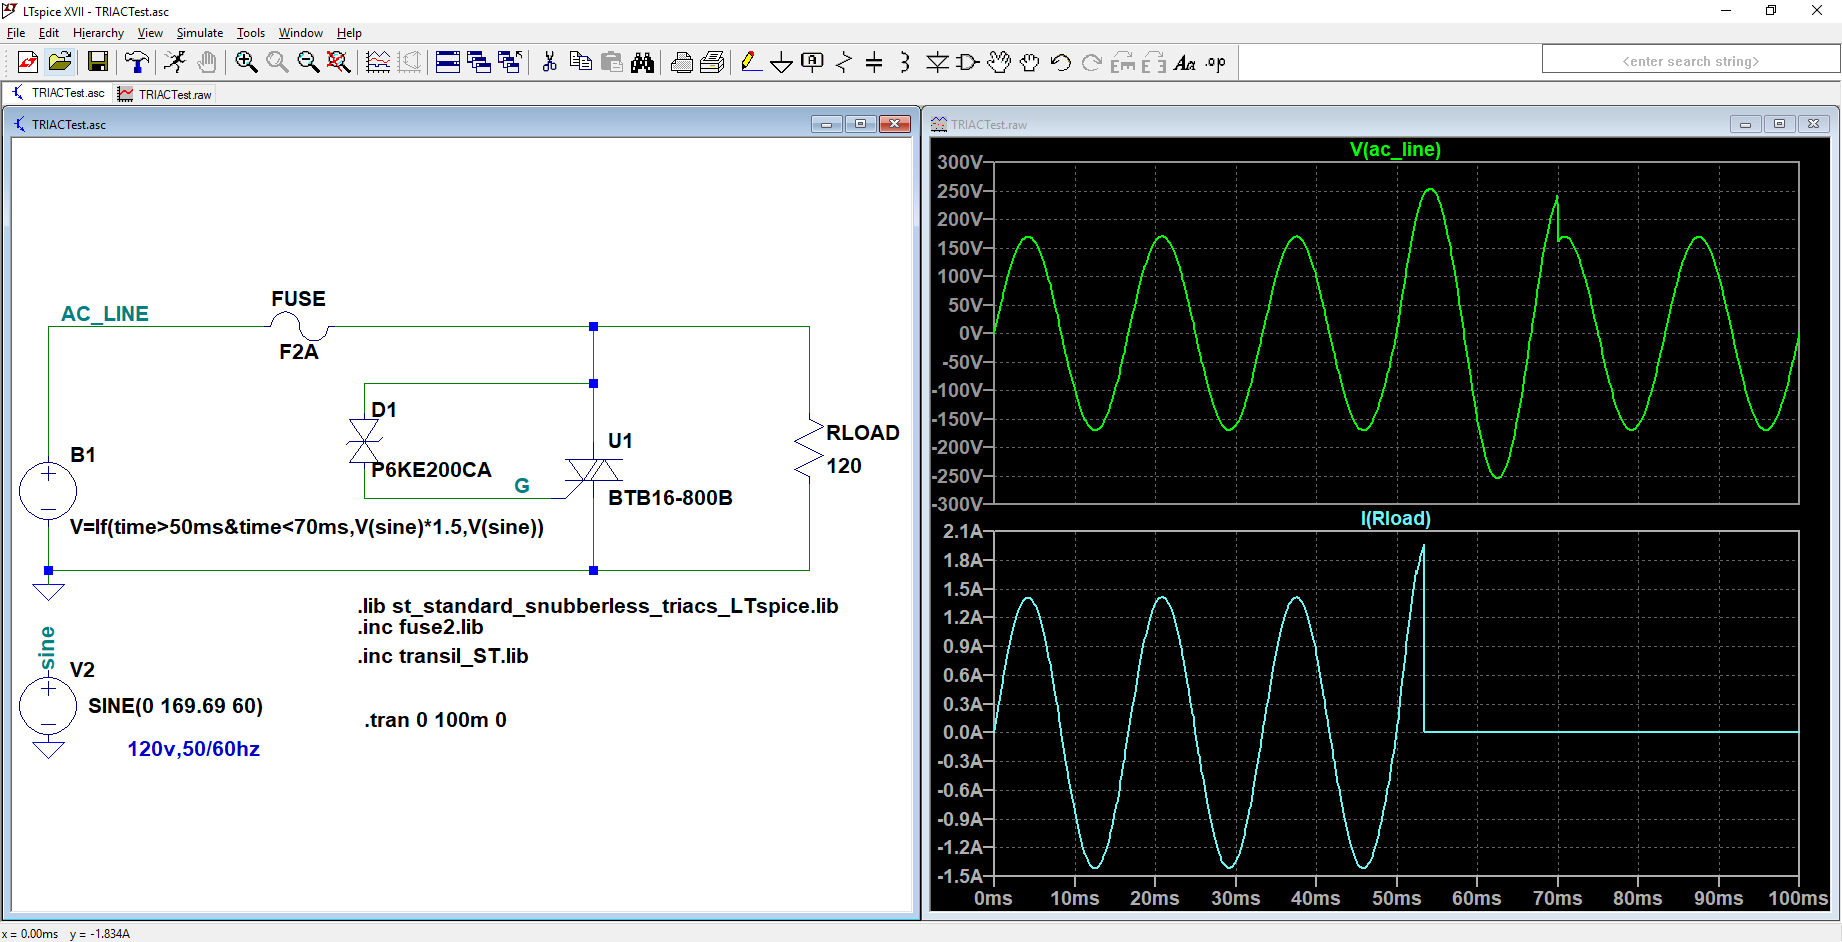Click the New Schematic toolbar icon

click(28, 62)
